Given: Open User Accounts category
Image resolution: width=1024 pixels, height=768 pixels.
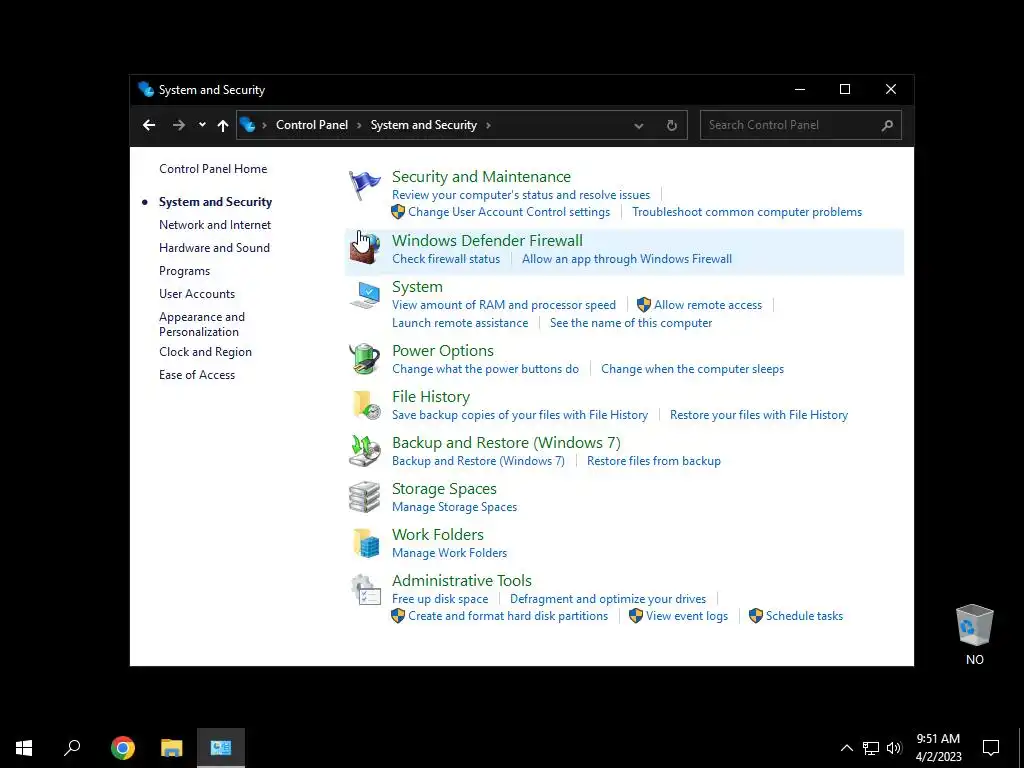Looking at the screenshot, I should coord(197,294).
